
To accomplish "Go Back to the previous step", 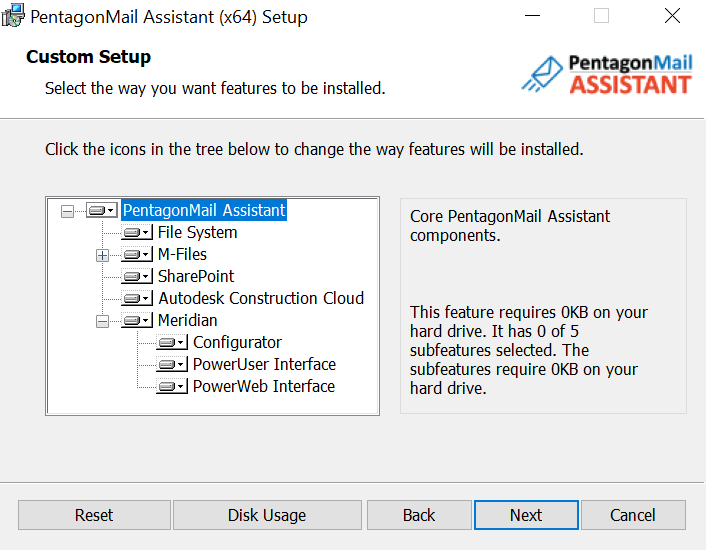I will pyautogui.click(x=419, y=515).
